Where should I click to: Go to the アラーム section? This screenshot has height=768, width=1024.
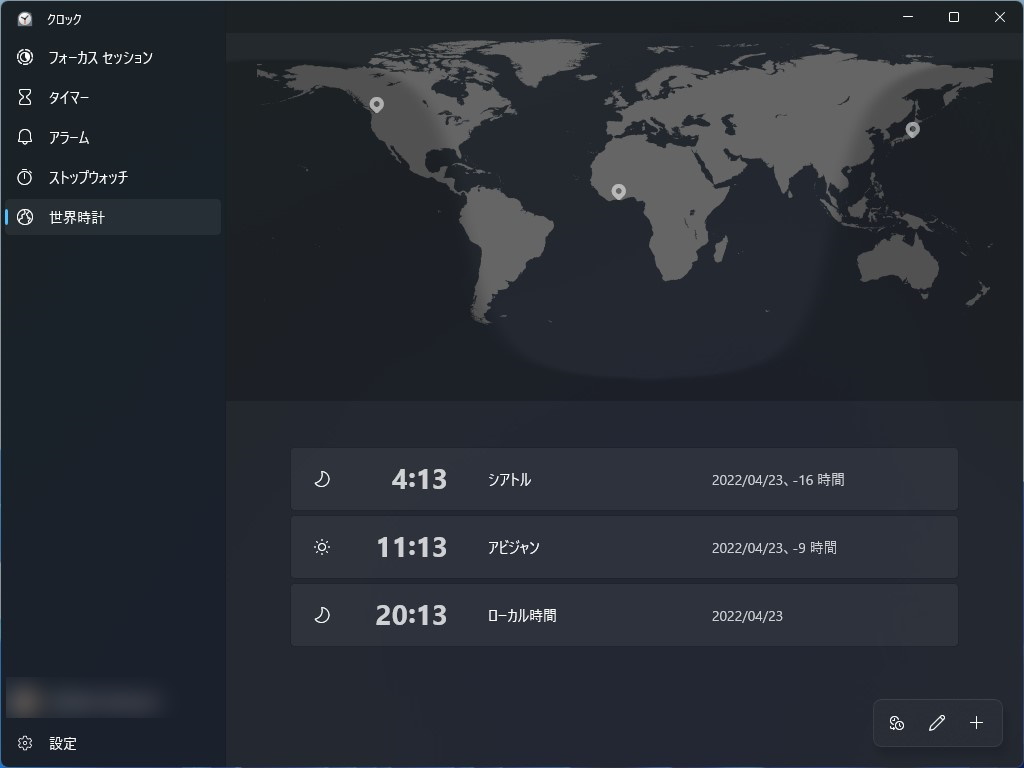pyautogui.click(x=112, y=137)
